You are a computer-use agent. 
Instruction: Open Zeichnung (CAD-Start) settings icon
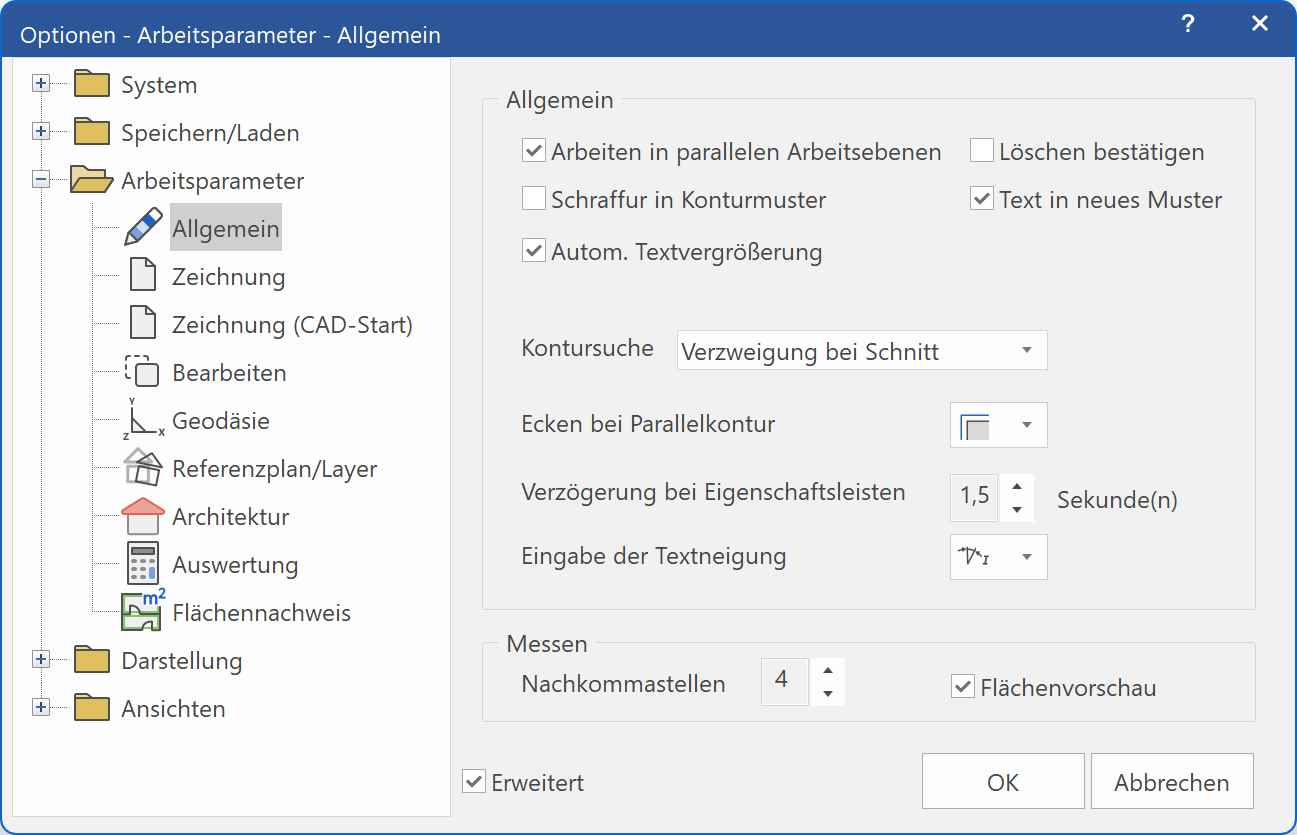click(143, 323)
